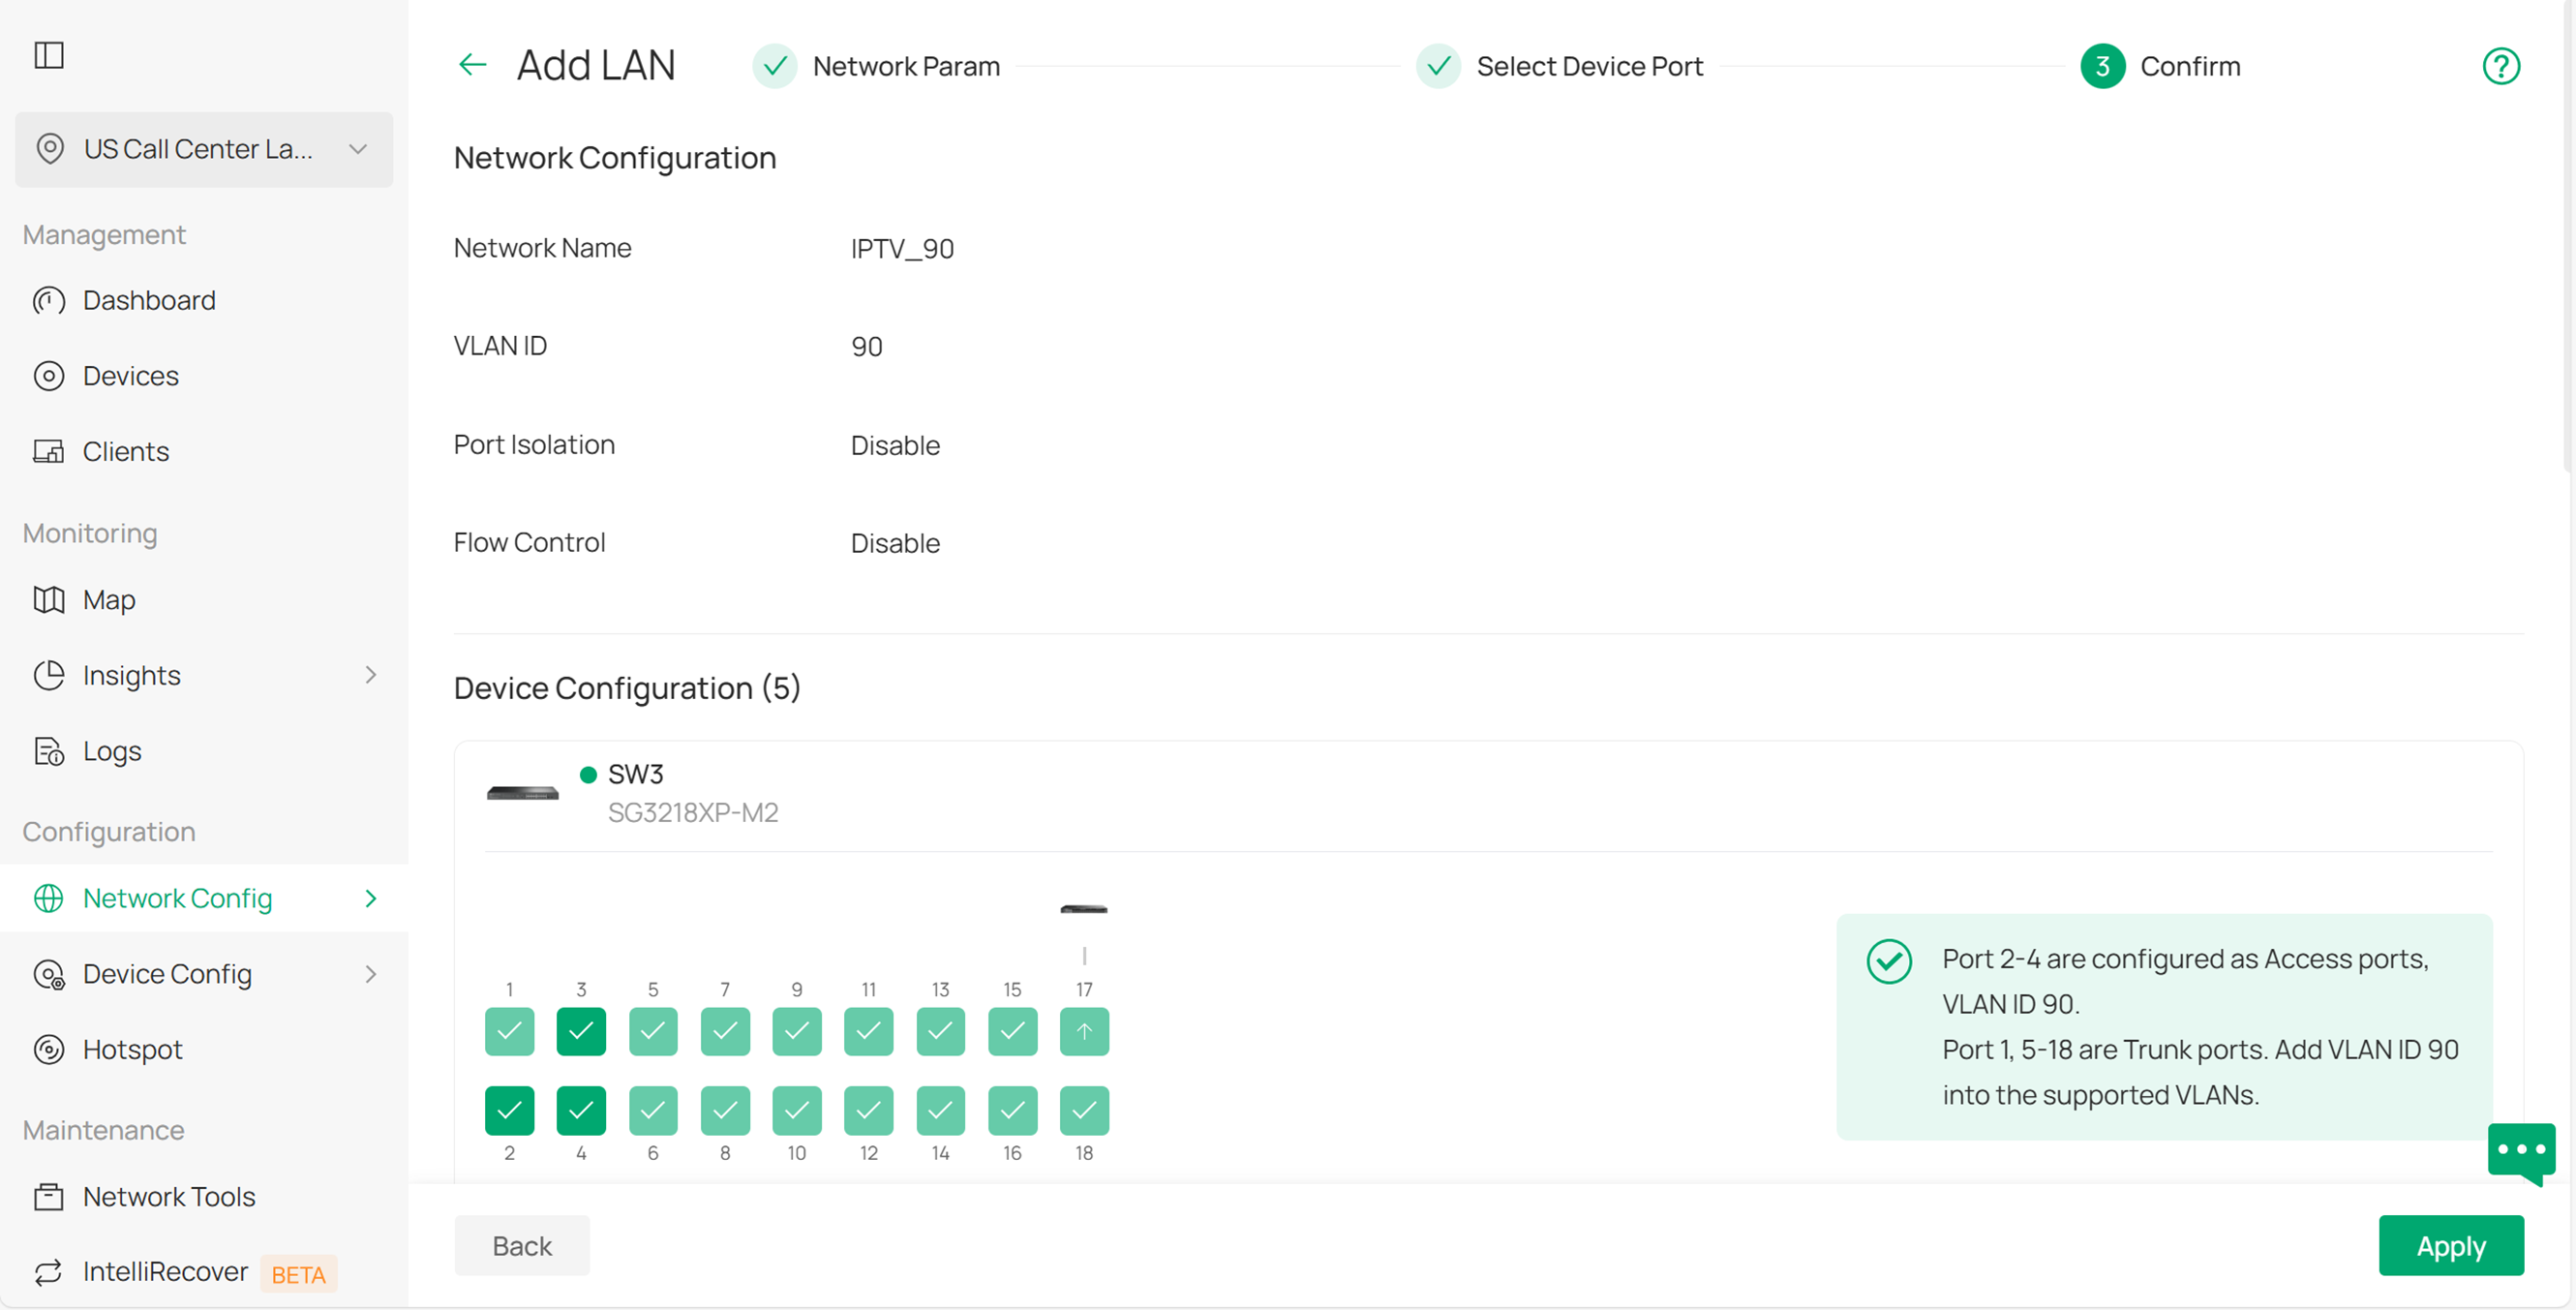
Task: Toggle port 2 checkbox on SW3
Action: [509, 1110]
